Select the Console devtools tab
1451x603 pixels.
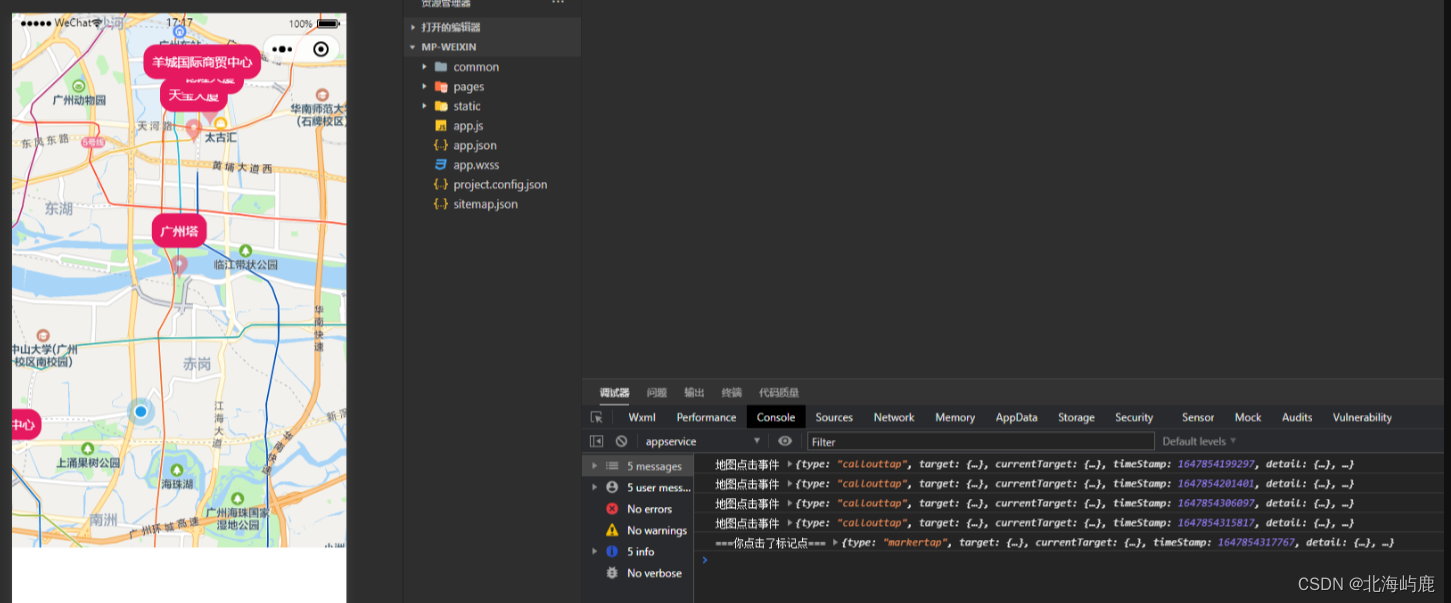pyautogui.click(x=776, y=418)
